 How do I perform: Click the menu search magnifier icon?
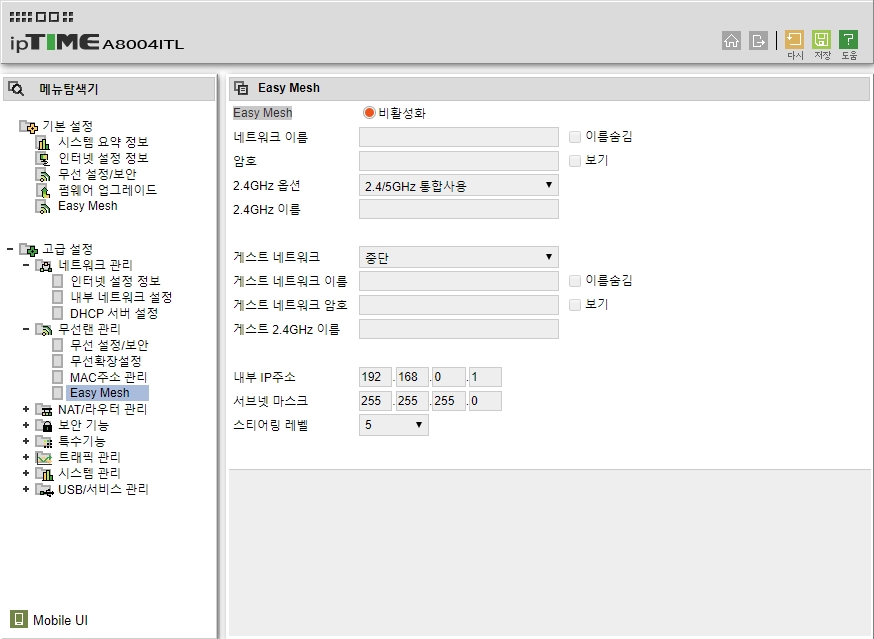(x=16, y=88)
